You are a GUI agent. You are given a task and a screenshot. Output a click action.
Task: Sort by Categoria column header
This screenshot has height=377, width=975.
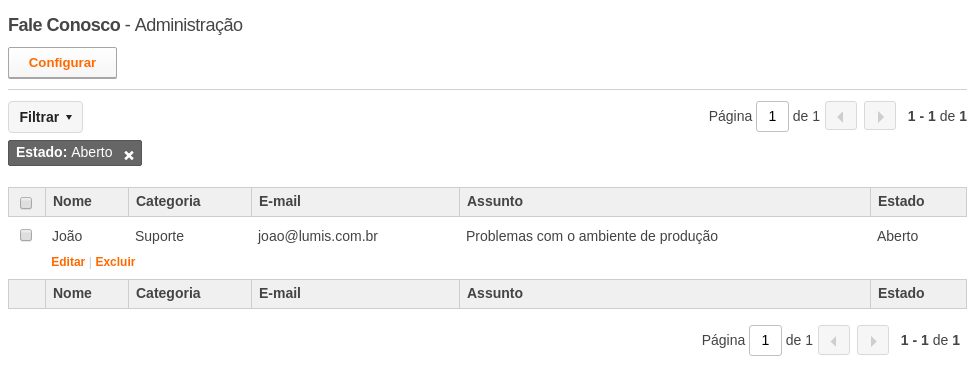click(168, 202)
